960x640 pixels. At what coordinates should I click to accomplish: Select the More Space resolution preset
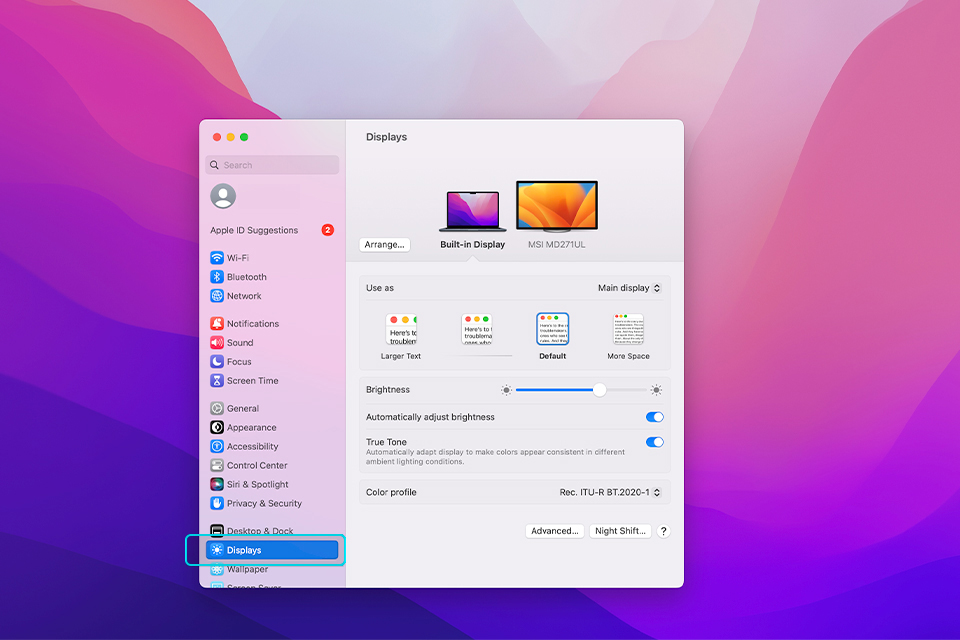click(628, 330)
